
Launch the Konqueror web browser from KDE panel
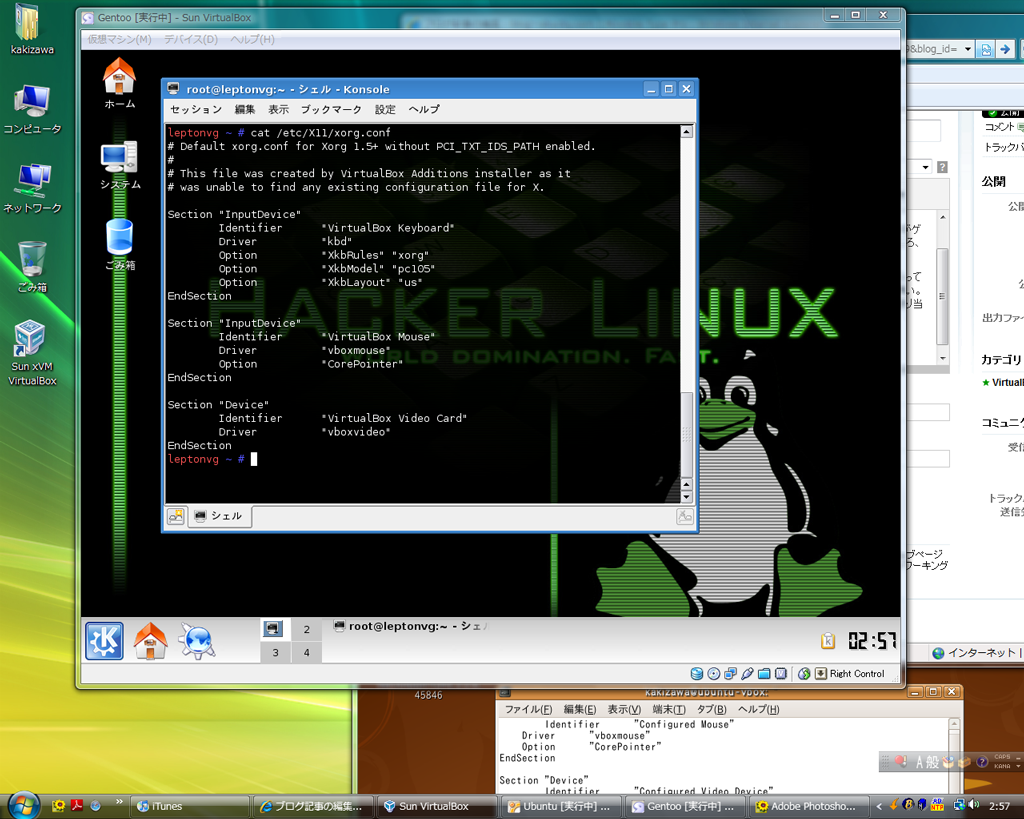197,641
